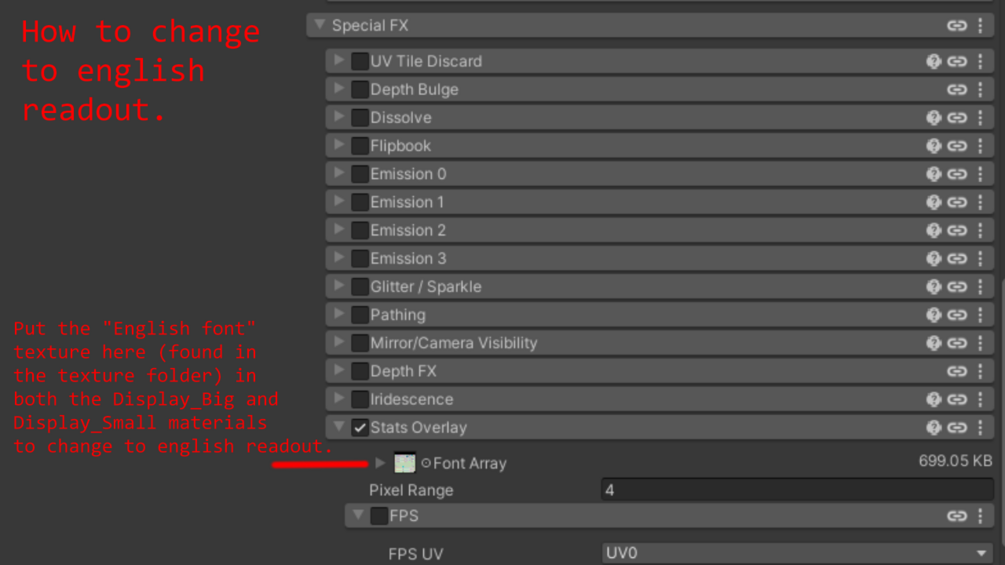The height and width of the screenshot is (565, 1005).
Task: Disable the Stats Overlay checkbox
Action: (x=360, y=428)
